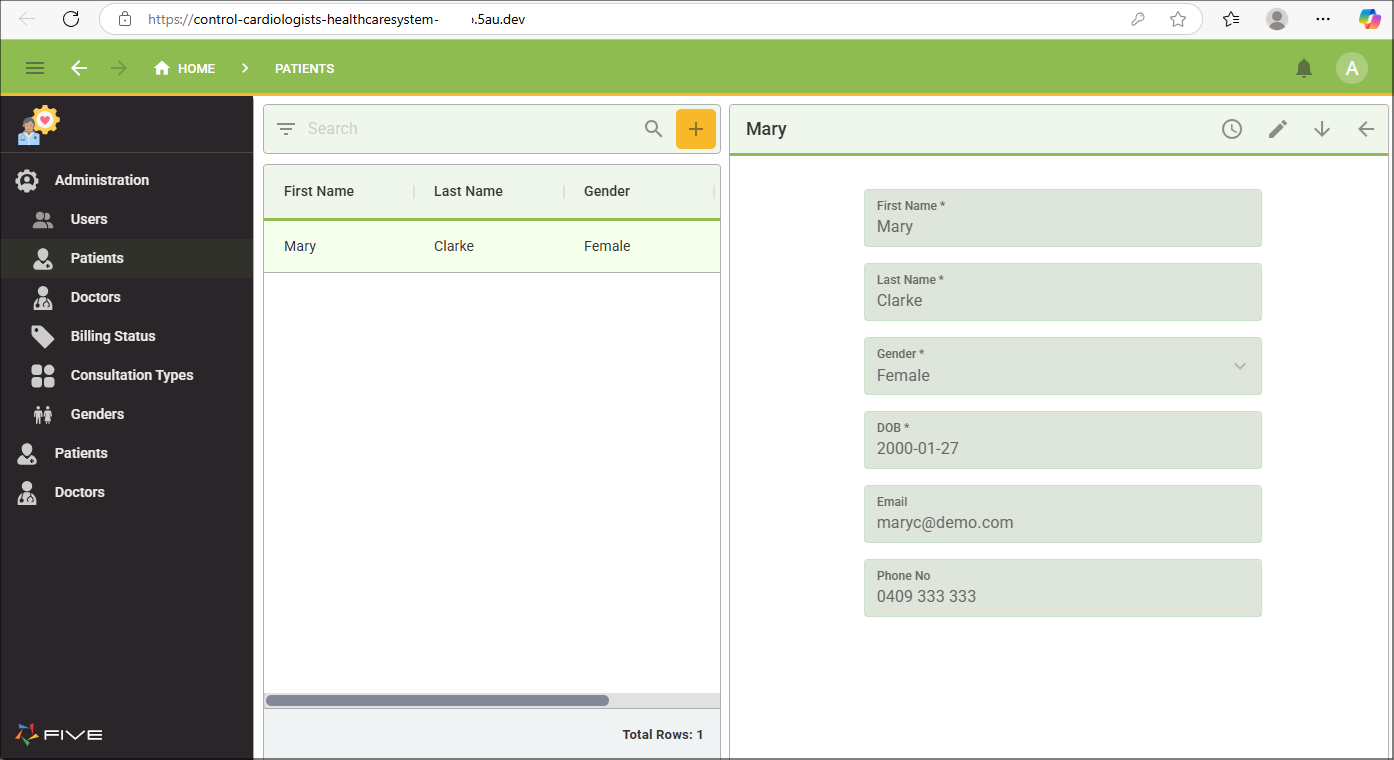
Task: Sort by First Name column header
Action: [x=319, y=191]
